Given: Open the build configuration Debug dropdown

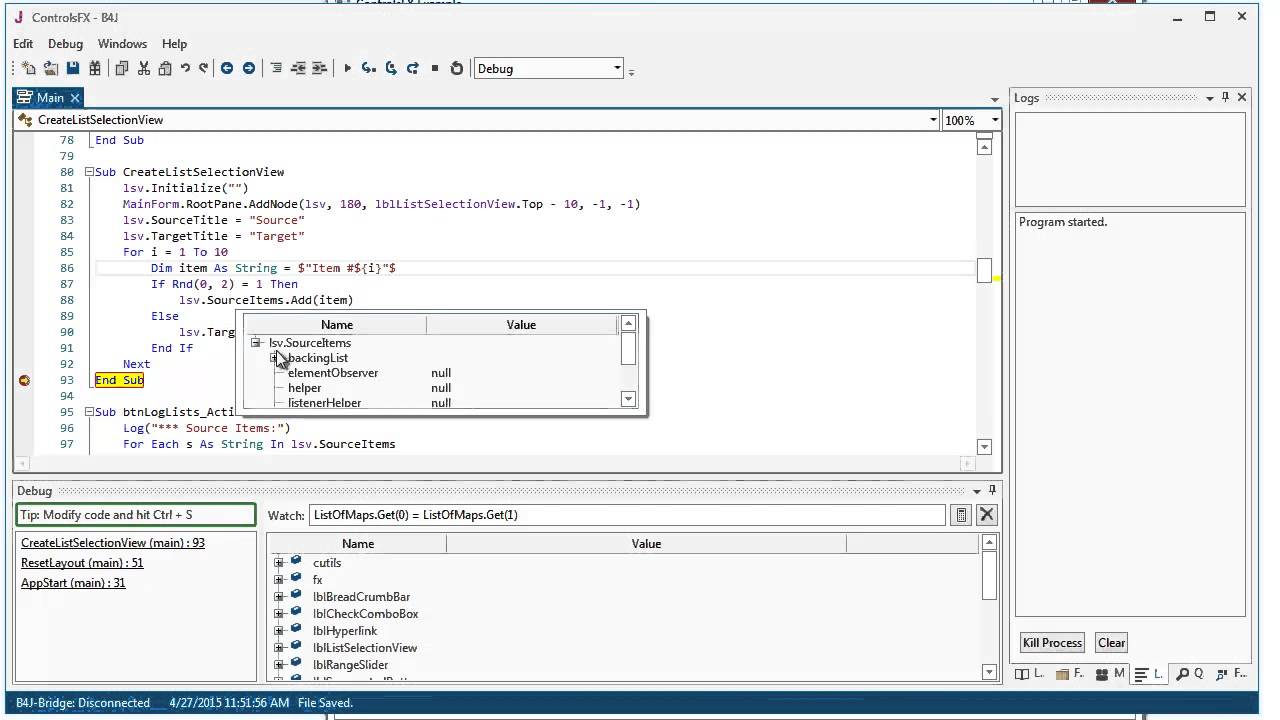Looking at the screenshot, I should pyautogui.click(x=617, y=68).
